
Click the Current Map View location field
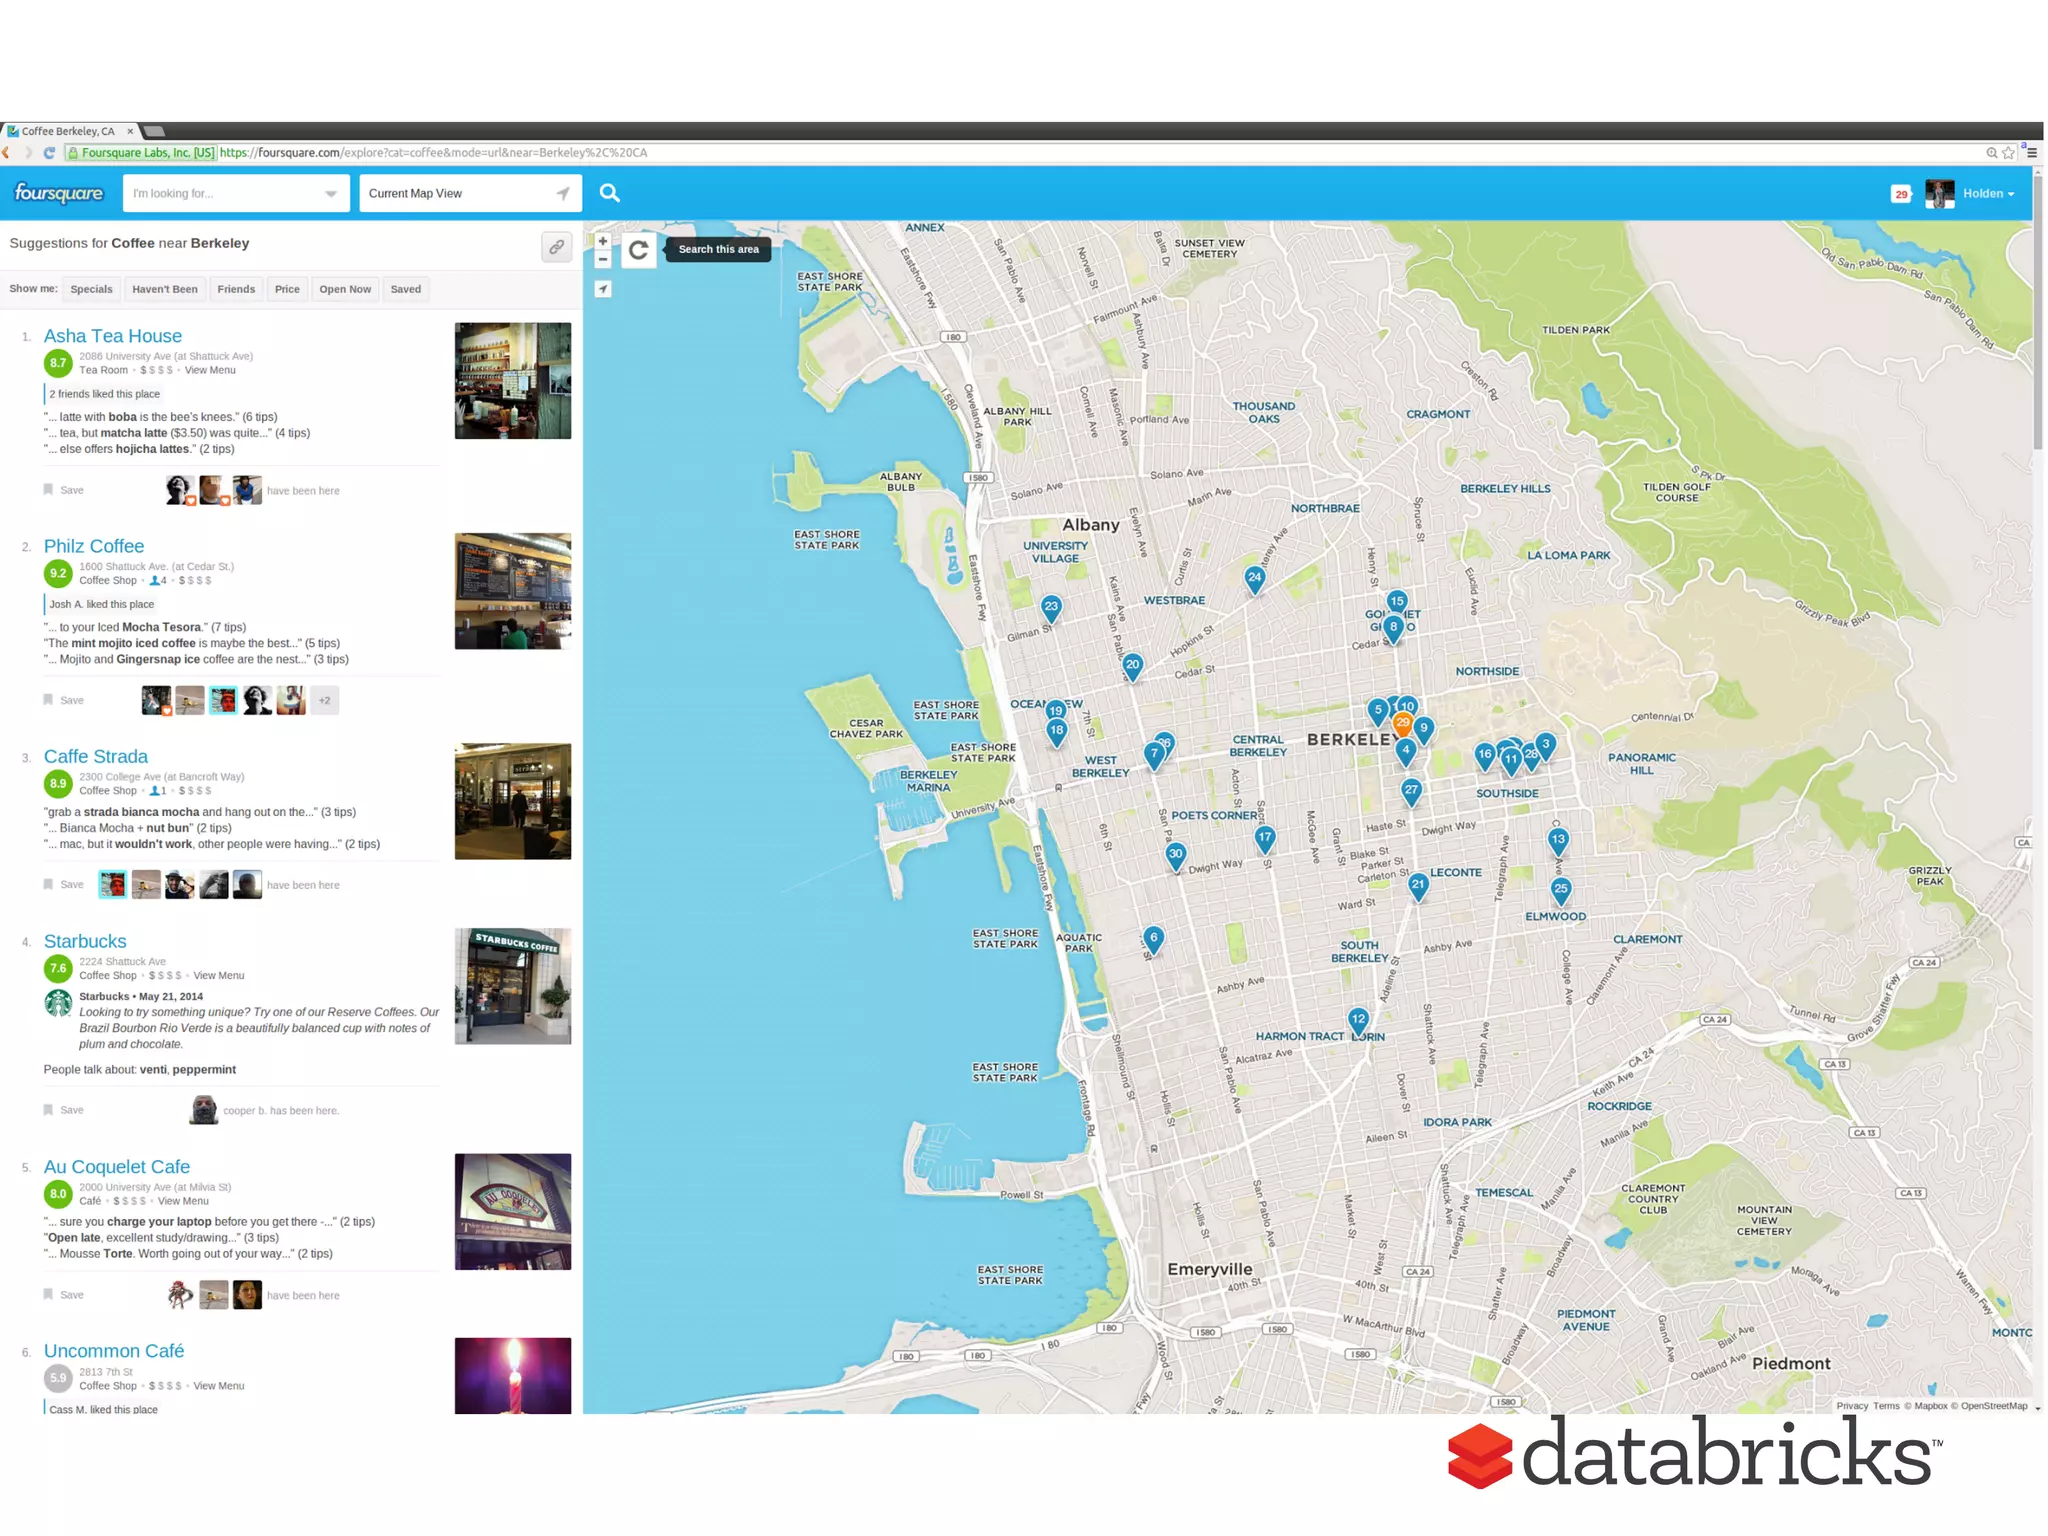tap(469, 194)
